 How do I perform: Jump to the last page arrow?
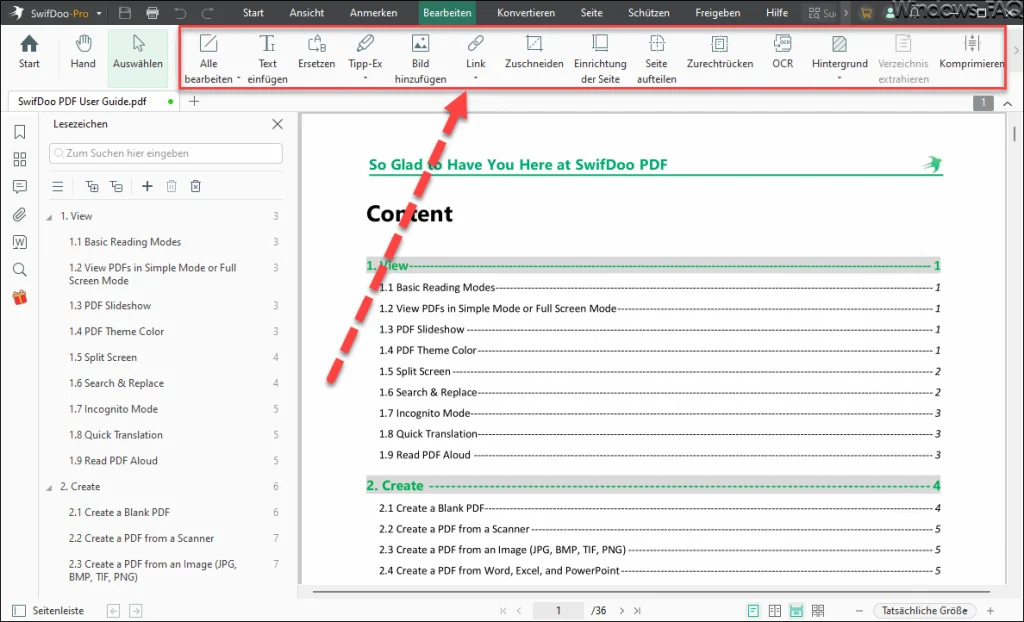(637, 610)
